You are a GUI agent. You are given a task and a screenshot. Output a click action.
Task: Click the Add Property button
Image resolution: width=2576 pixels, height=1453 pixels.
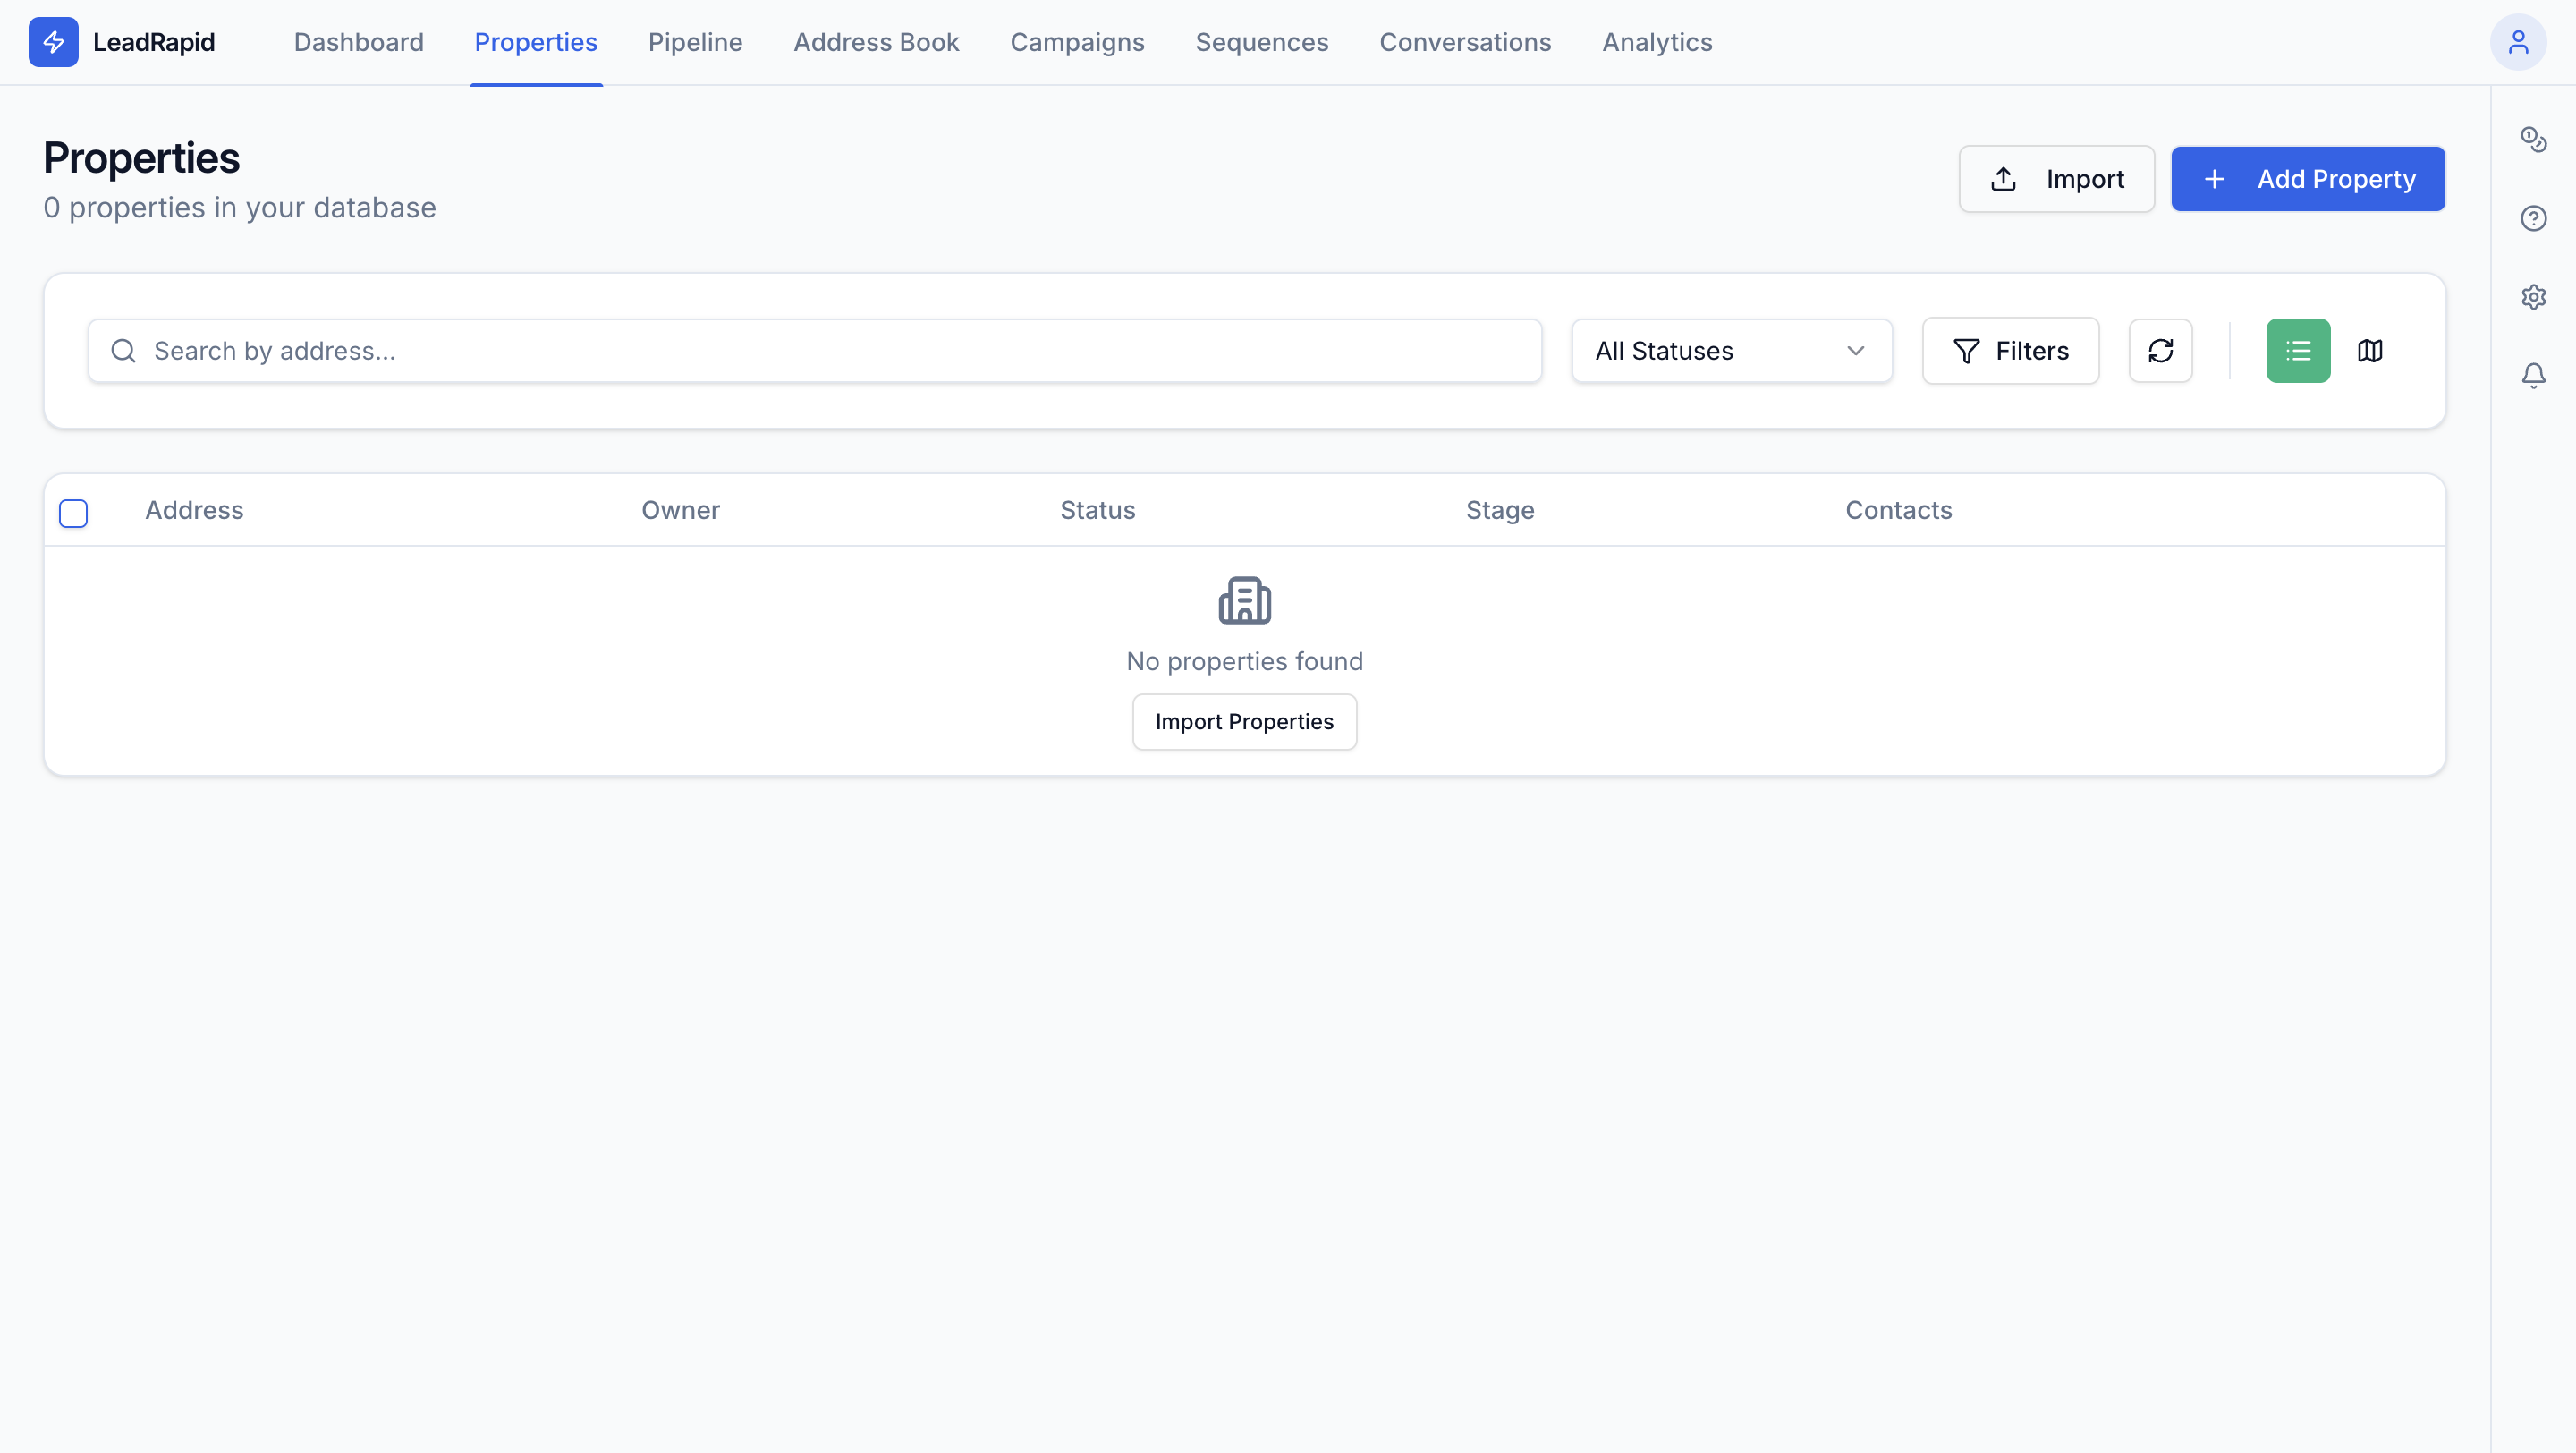pyautogui.click(x=2308, y=178)
